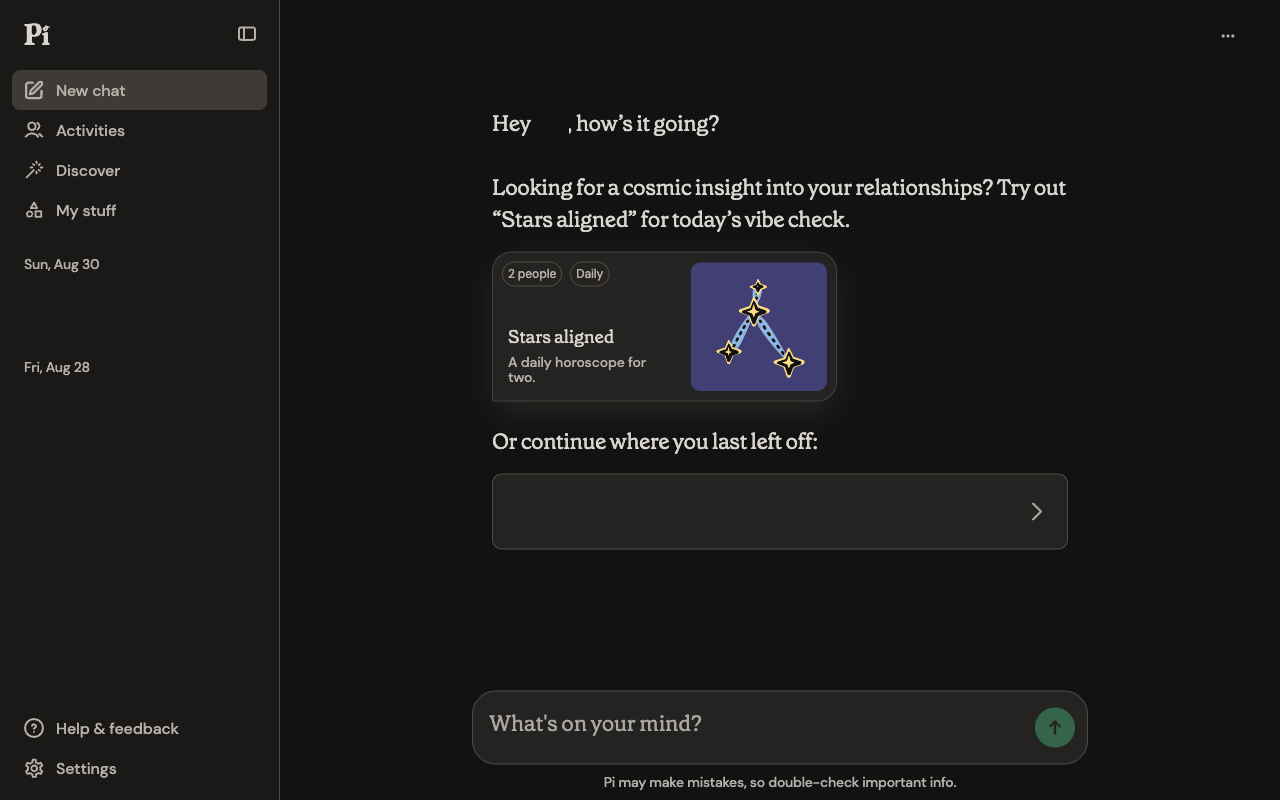Open the three-dot more options menu
The height and width of the screenshot is (800, 1280).
click(1228, 36)
